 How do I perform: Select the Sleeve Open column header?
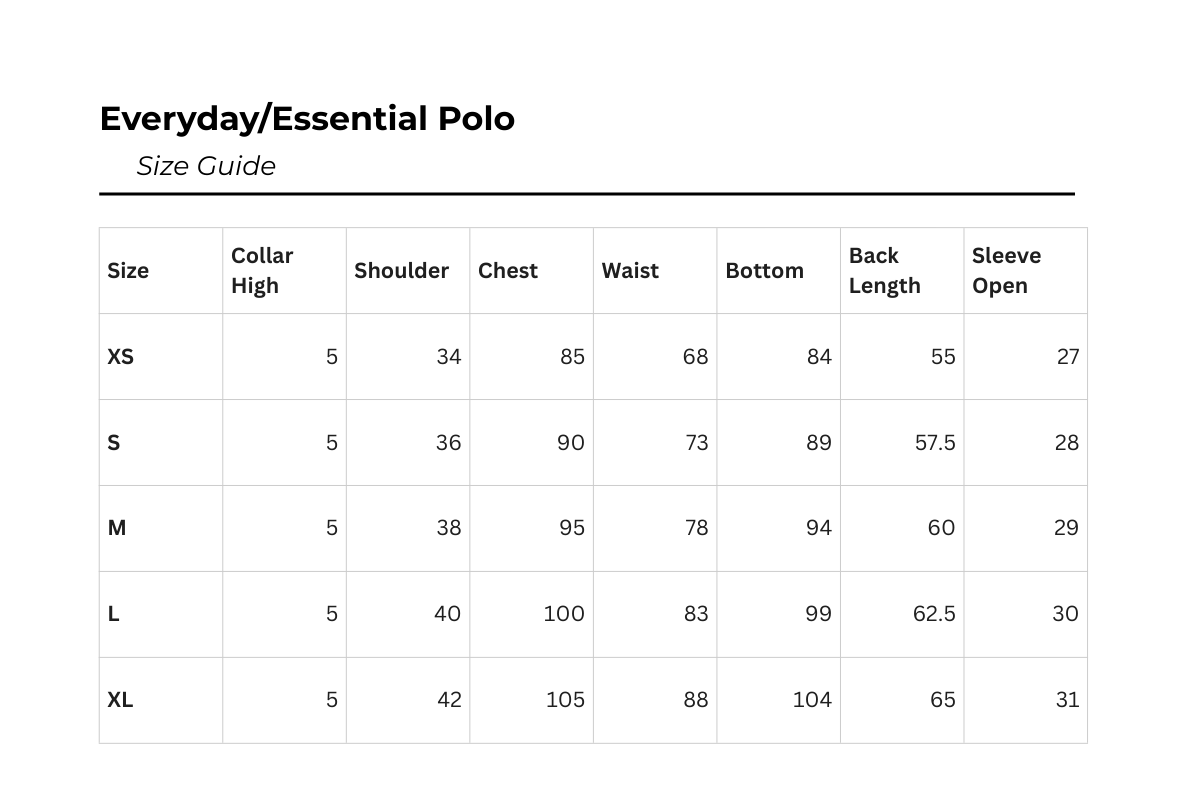1006,270
